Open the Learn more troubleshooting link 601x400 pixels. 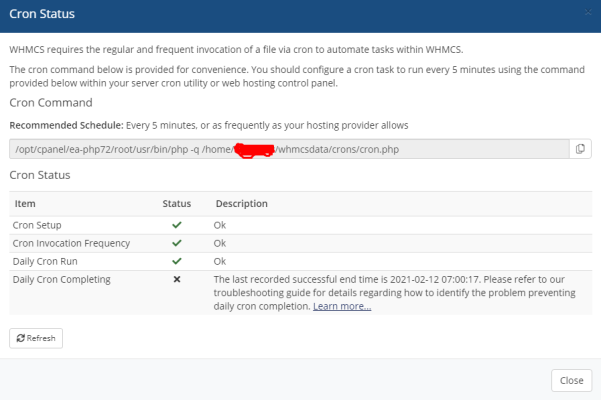[342, 306]
